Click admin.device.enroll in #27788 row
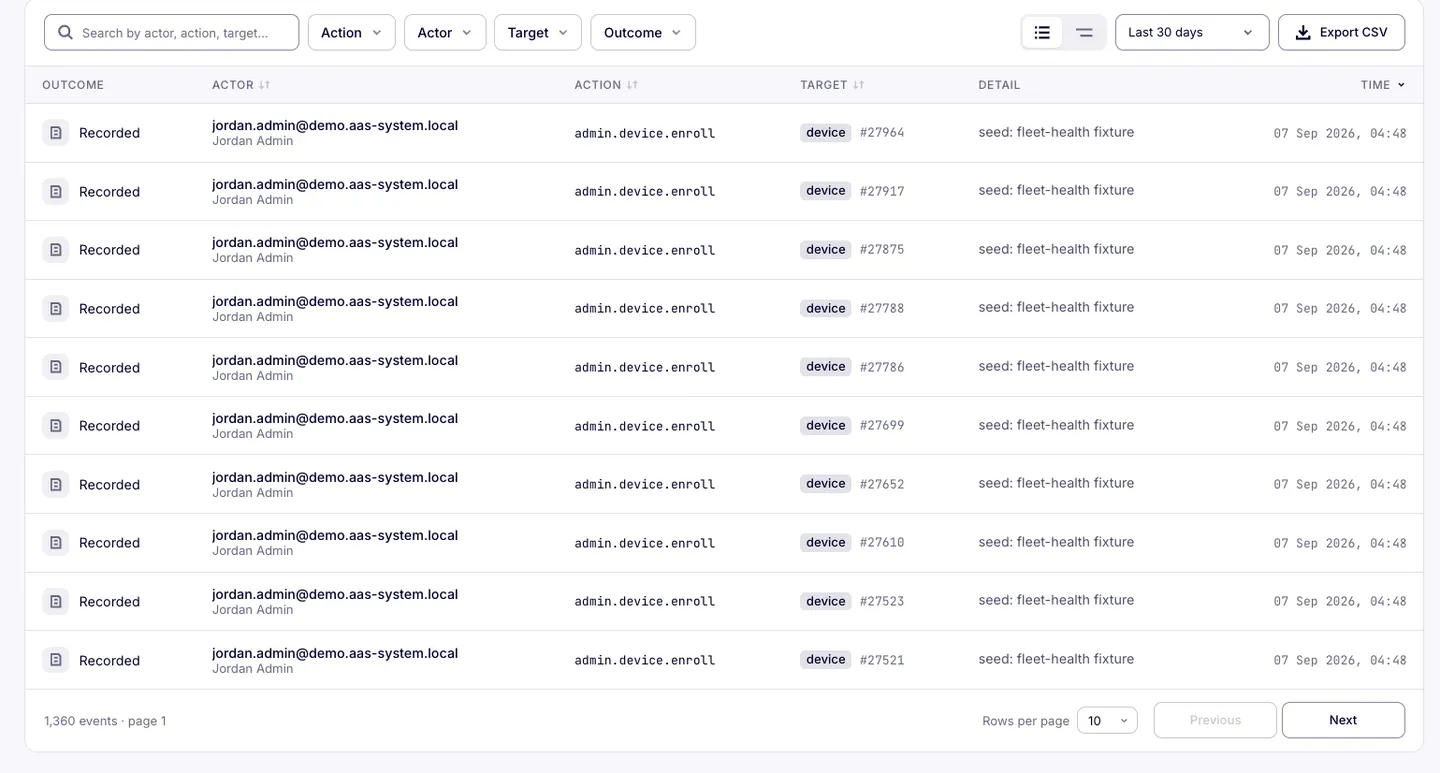1440x773 pixels. (645, 309)
